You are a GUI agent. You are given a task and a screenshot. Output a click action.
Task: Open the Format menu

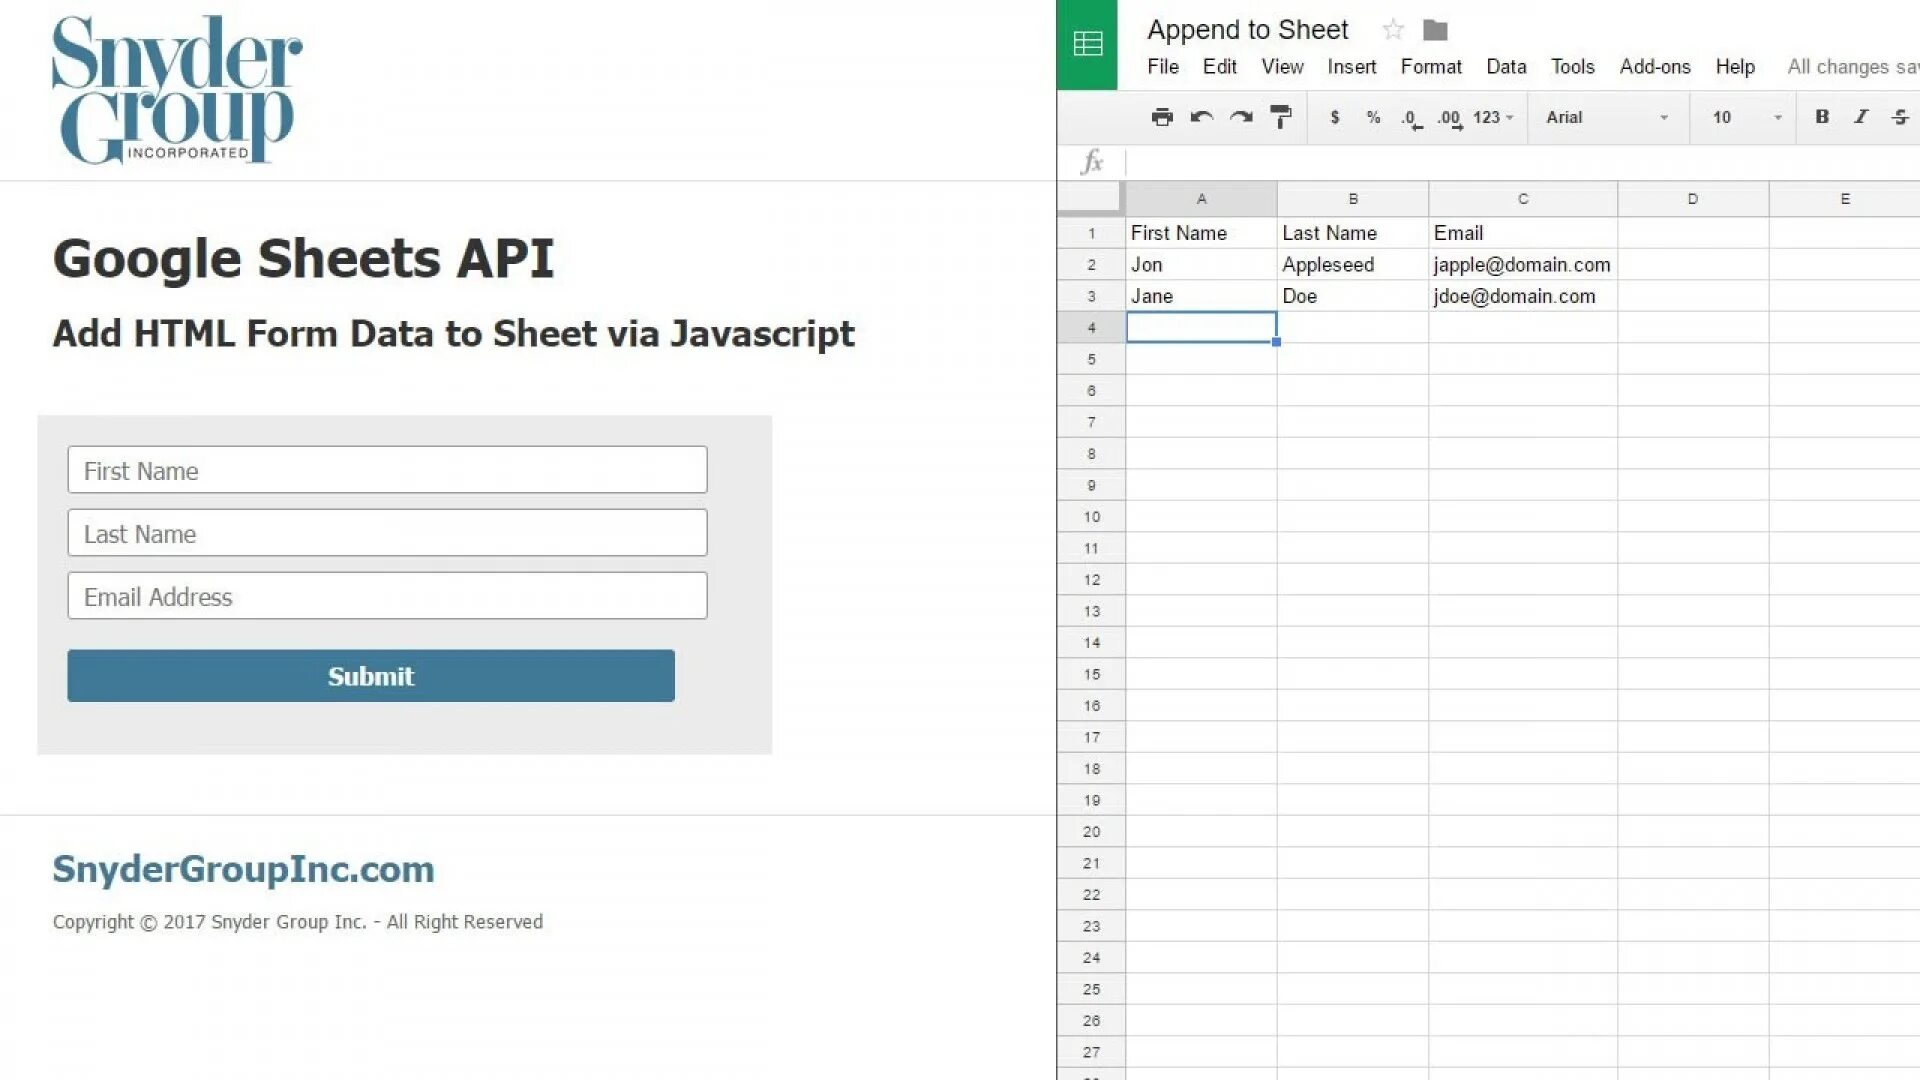click(x=1431, y=67)
